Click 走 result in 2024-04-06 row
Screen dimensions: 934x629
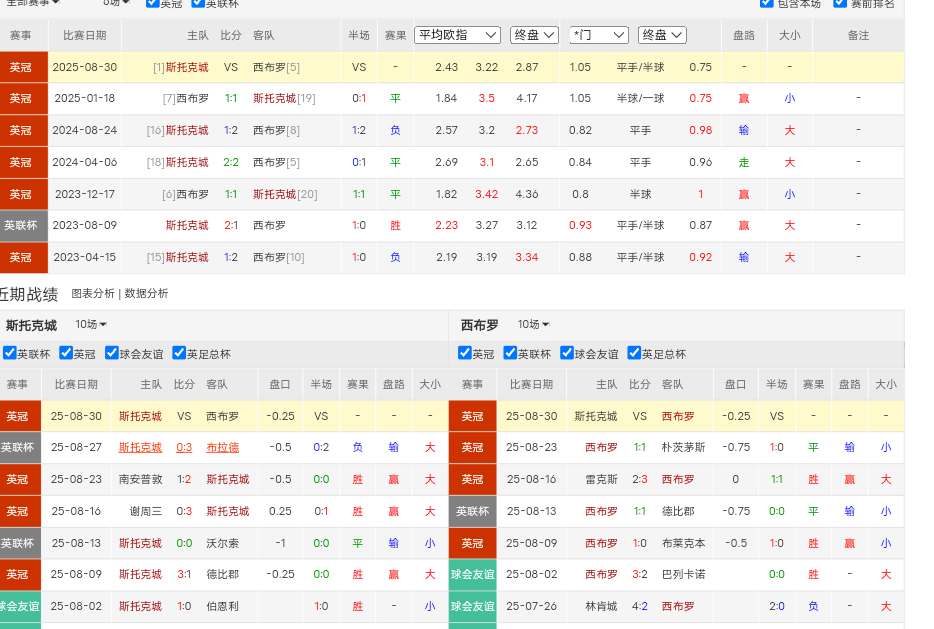tap(744, 162)
